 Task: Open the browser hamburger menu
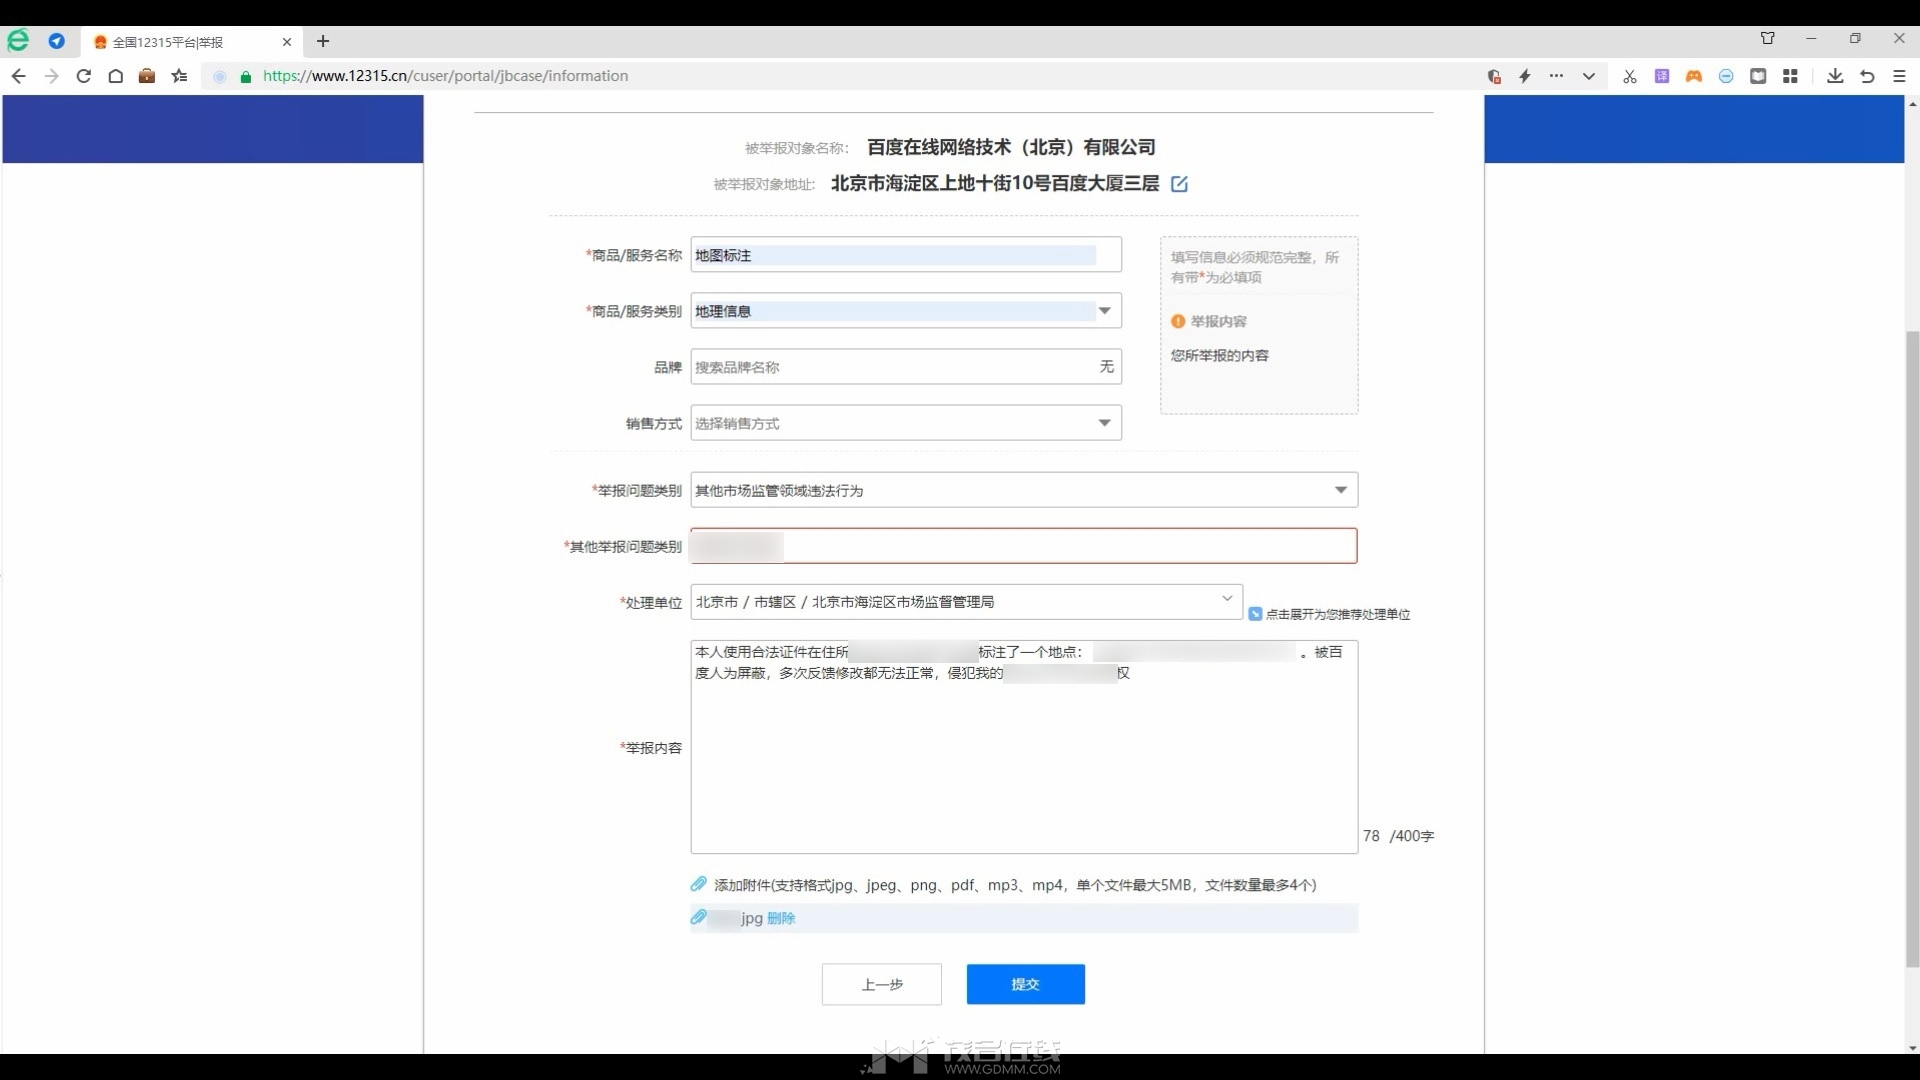pyautogui.click(x=1899, y=76)
